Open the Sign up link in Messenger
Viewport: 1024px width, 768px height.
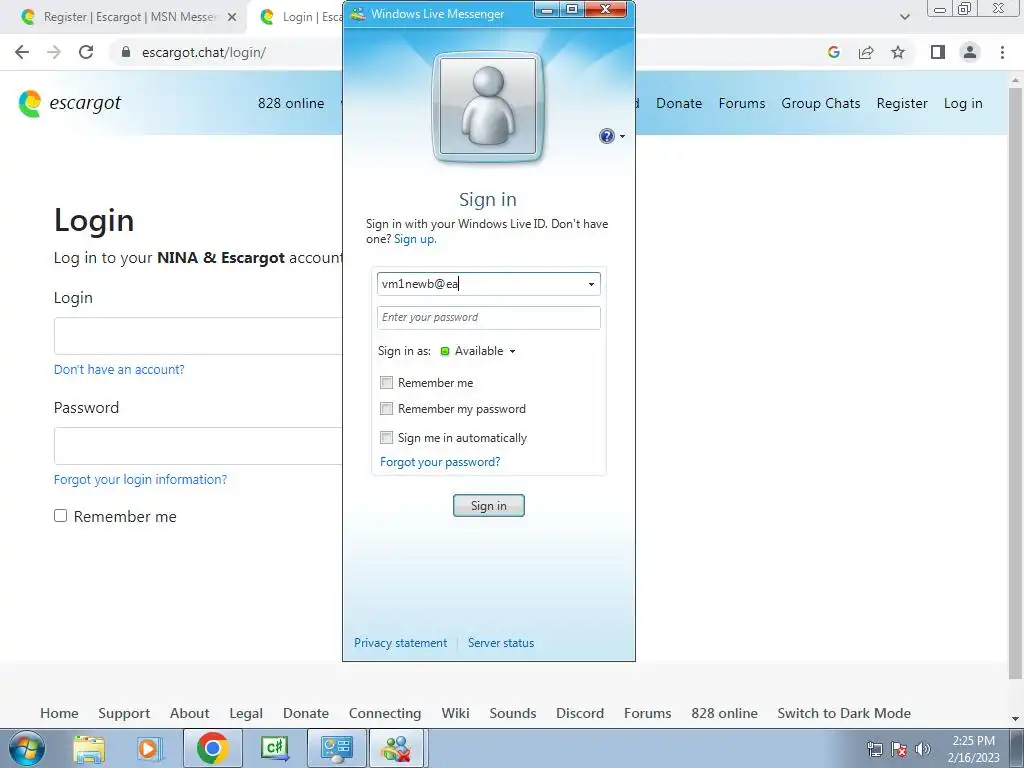[415, 239]
